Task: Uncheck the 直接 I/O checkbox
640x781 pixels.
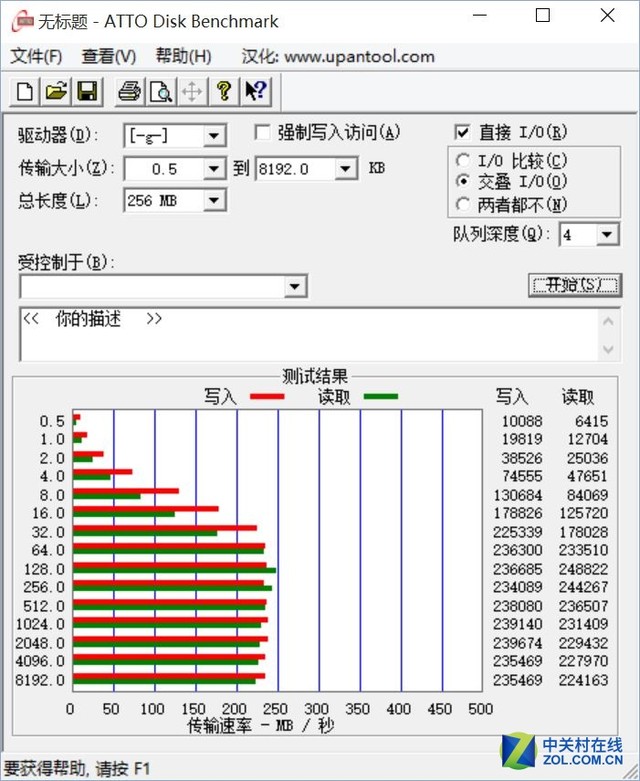Action: click(x=462, y=132)
